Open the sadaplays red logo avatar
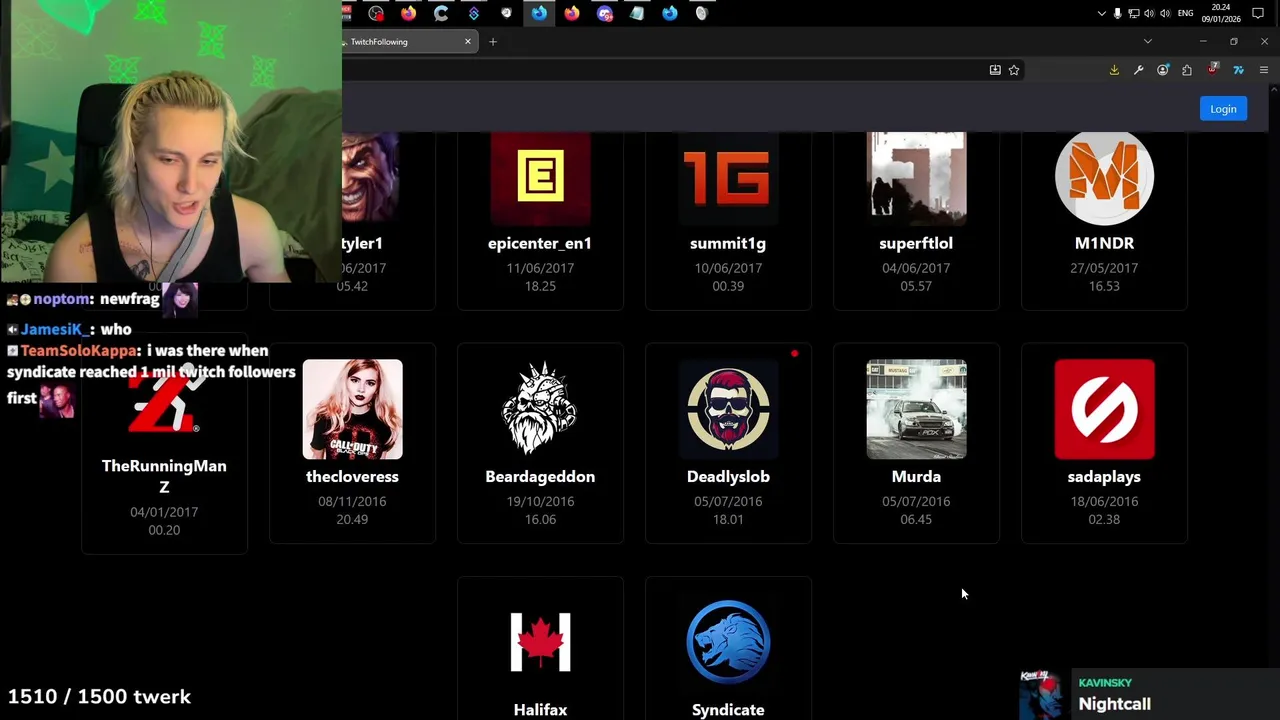This screenshot has width=1280, height=720. [1104, 409]
